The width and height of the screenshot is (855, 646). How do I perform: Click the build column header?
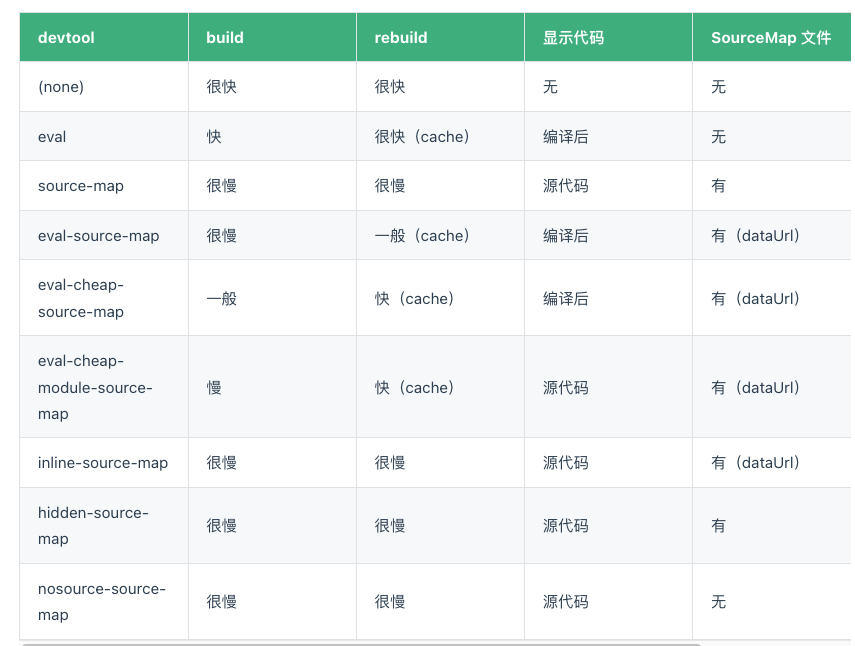(x=272, y=37)
